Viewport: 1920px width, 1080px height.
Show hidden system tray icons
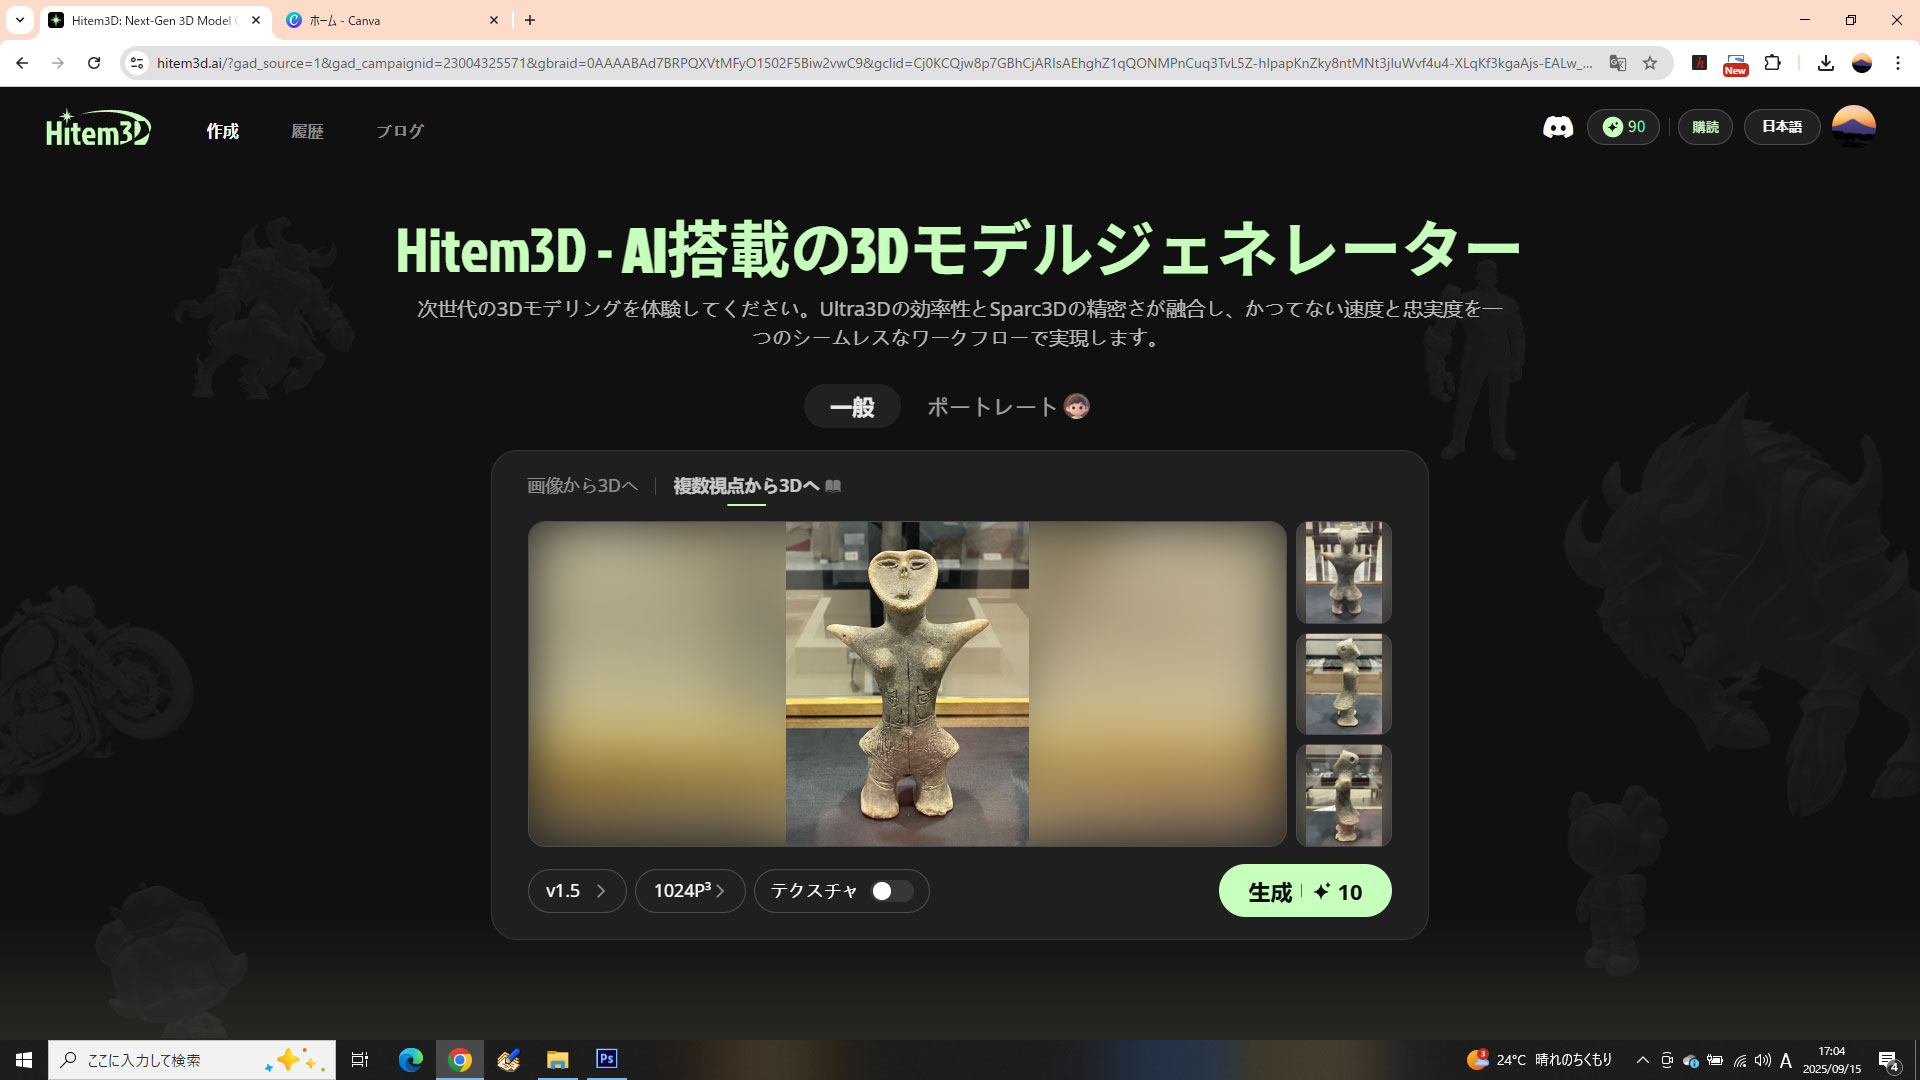[1642, 1060]
